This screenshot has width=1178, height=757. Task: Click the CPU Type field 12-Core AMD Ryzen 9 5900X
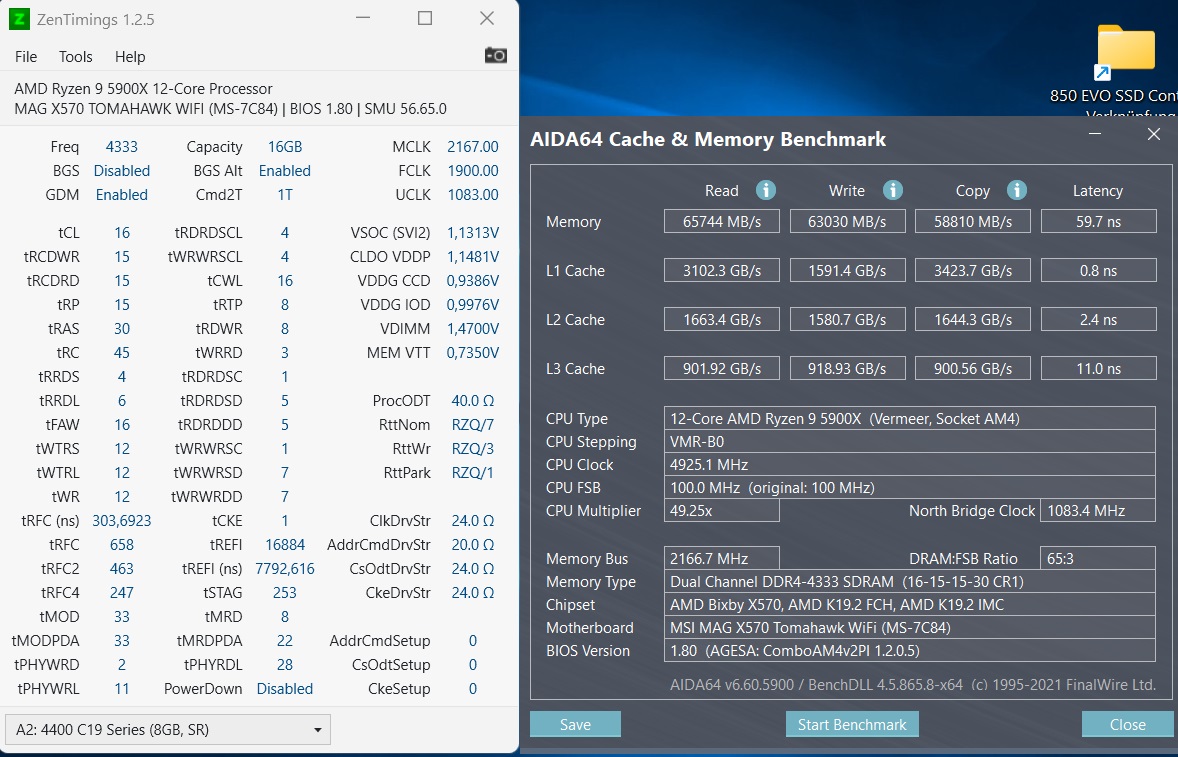point(910,418)
